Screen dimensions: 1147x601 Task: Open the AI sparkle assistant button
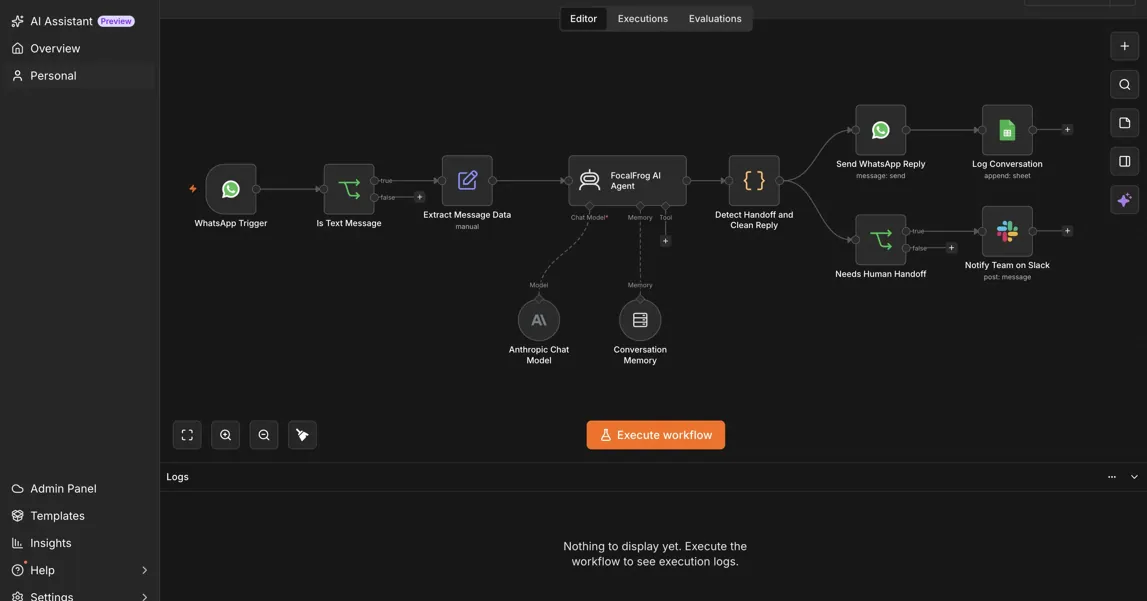click(1124, 200)
